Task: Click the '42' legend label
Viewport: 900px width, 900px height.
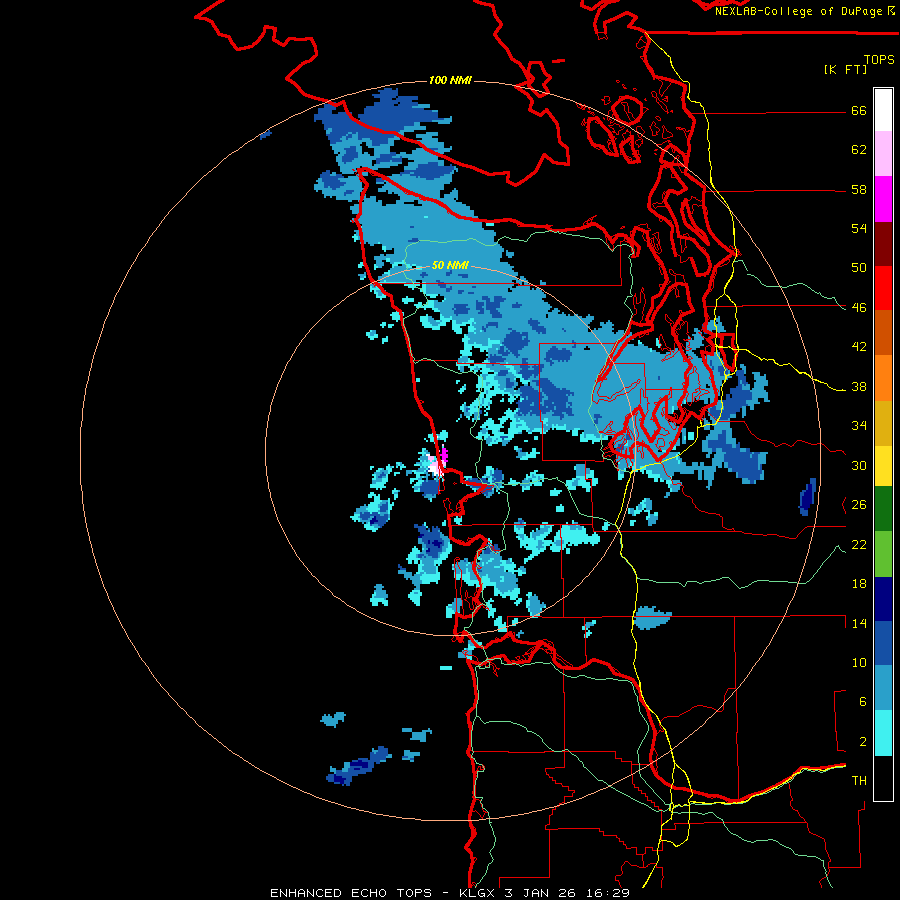Action: point(859,347)
